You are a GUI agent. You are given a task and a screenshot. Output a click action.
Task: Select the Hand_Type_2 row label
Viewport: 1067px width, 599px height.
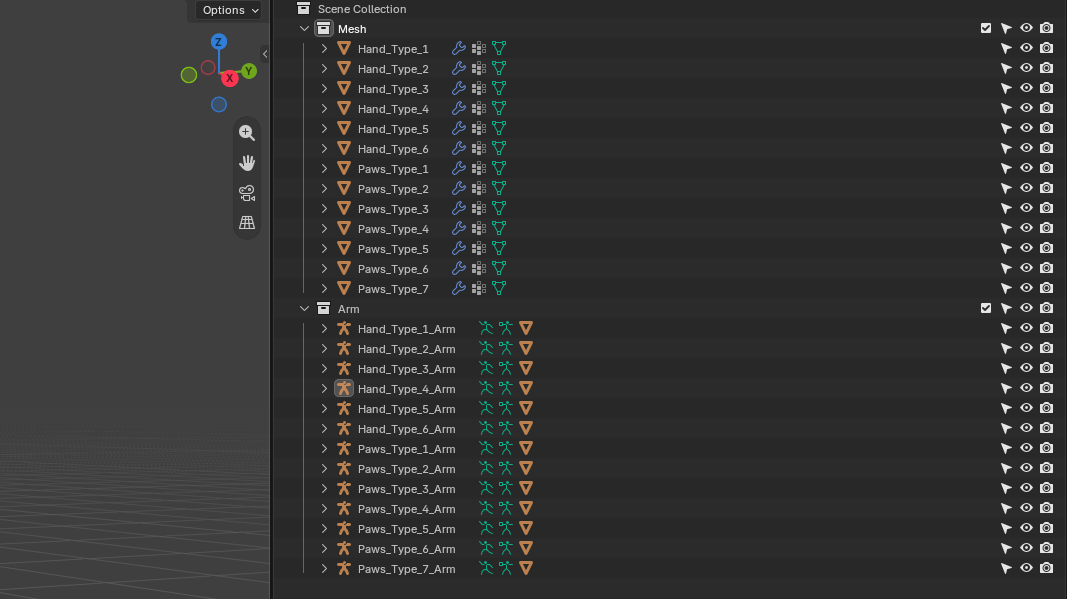coord(393,69)
